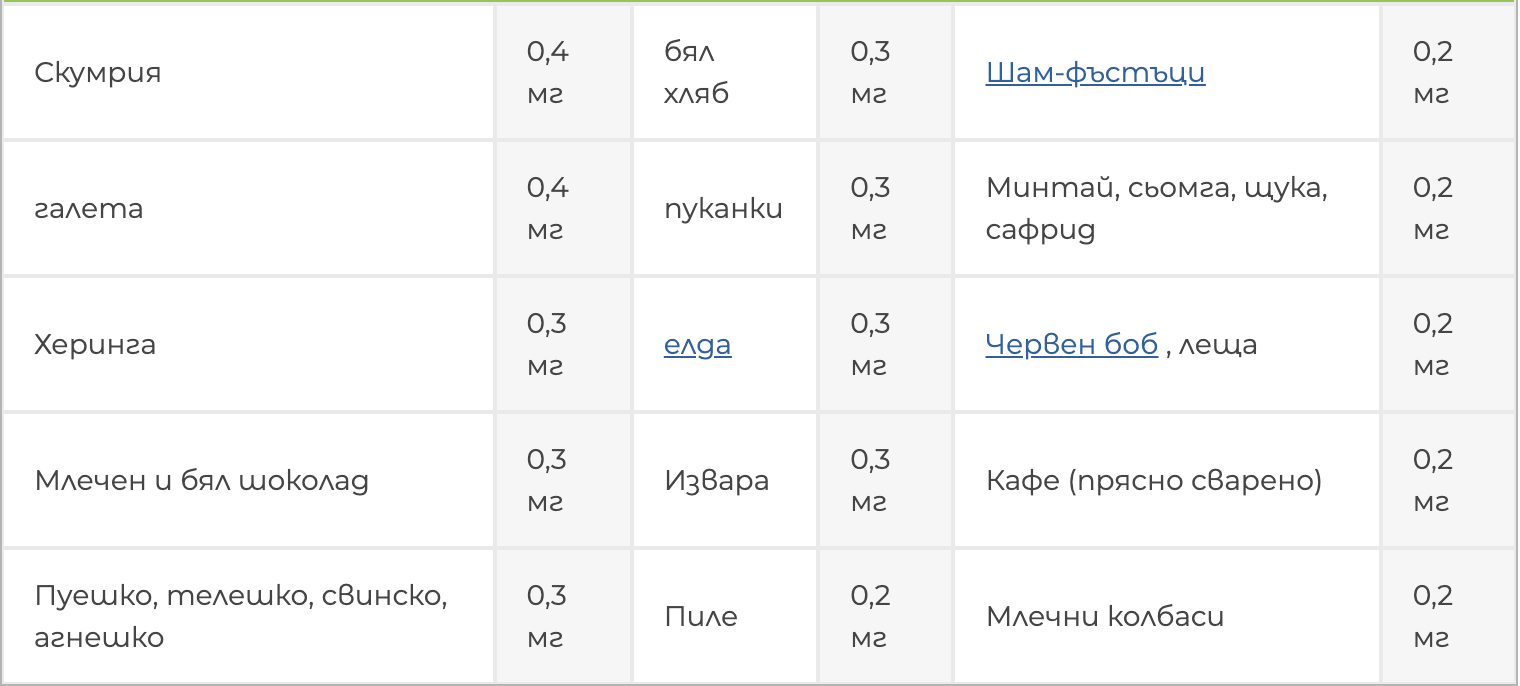Select the пуканки table cell
This screenshot has height=686, width=1520.
[723, 209]
